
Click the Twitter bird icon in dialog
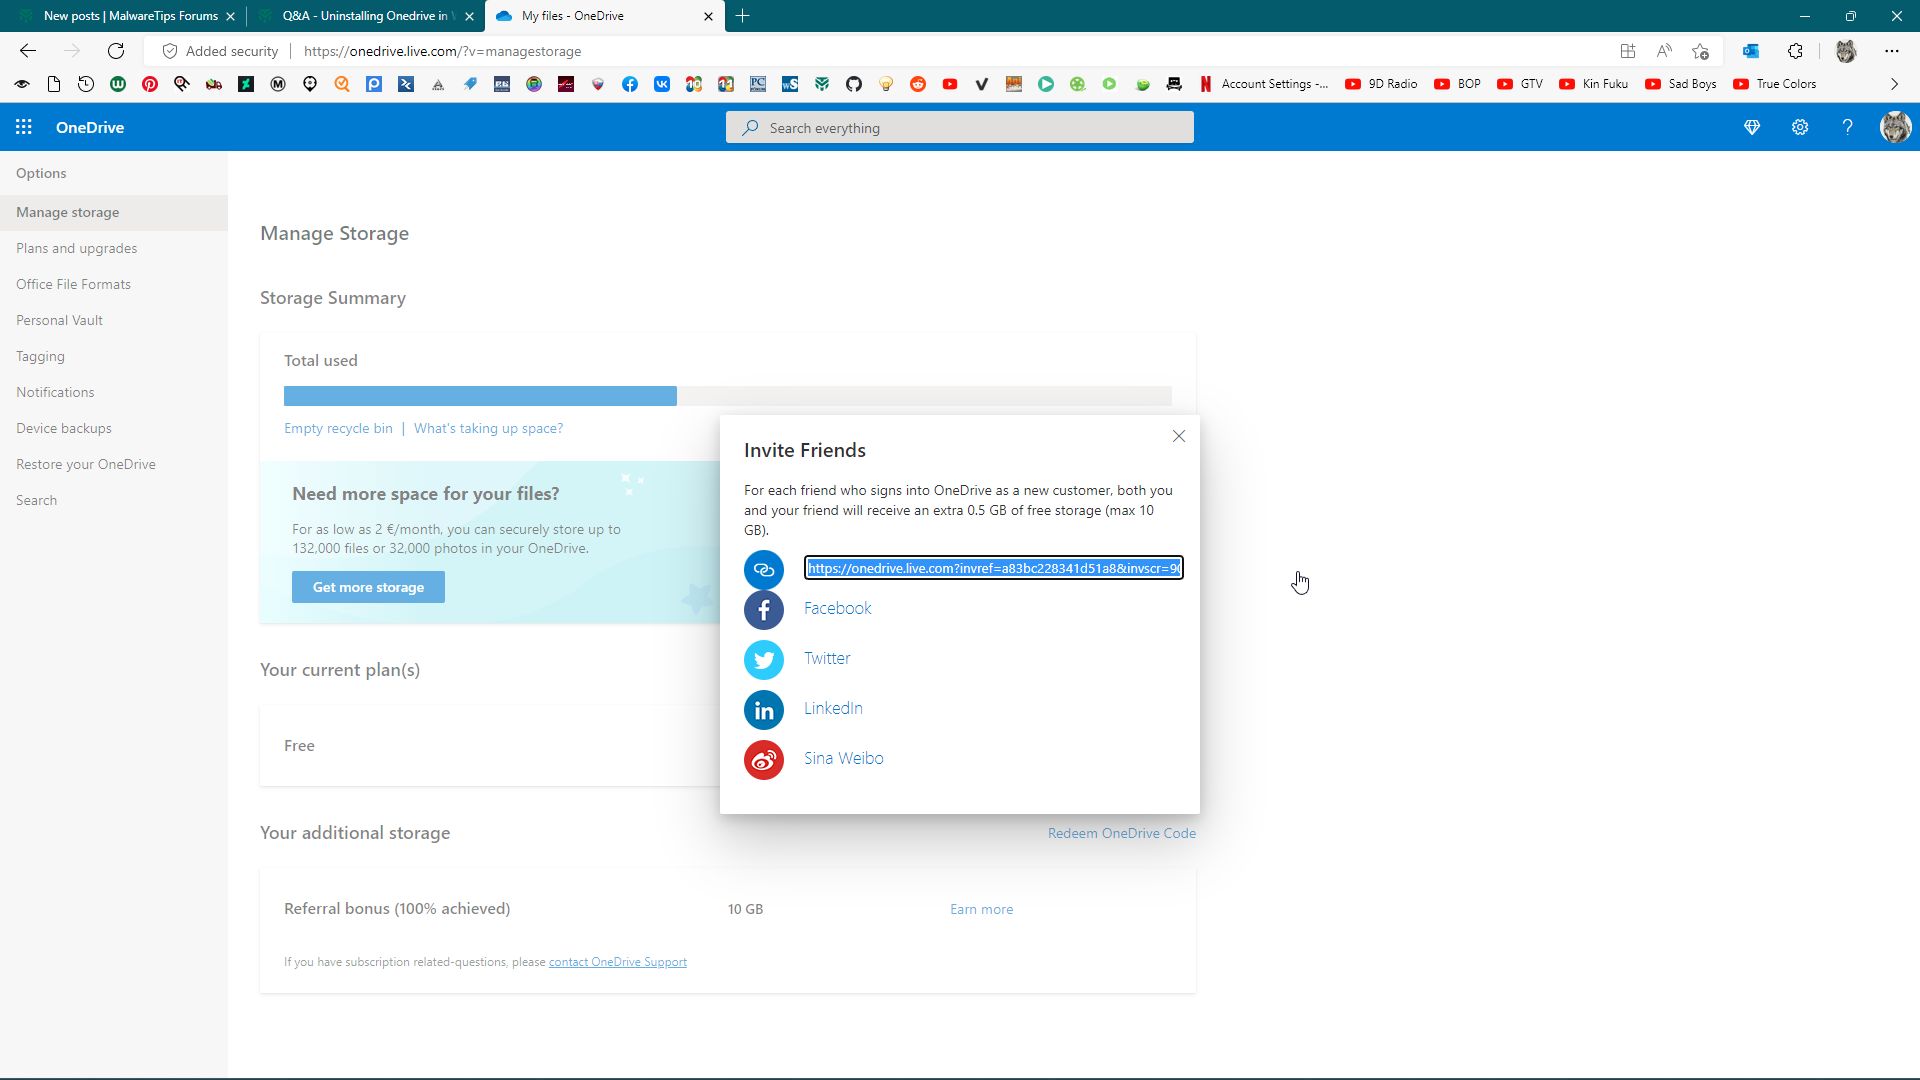pos(764,659)
